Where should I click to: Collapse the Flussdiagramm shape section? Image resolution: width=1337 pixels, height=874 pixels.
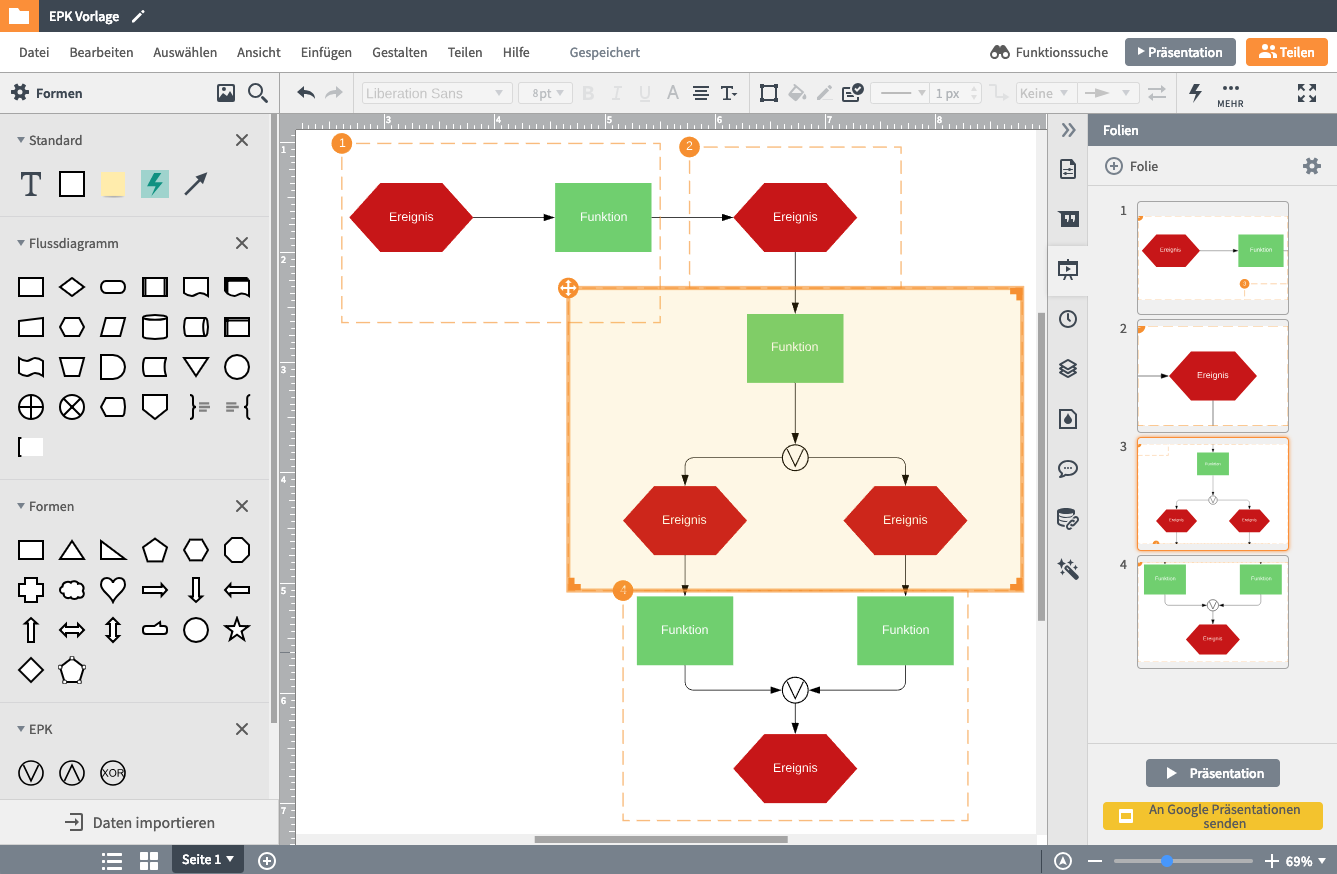pyautogui.click(x=21, y=243)
